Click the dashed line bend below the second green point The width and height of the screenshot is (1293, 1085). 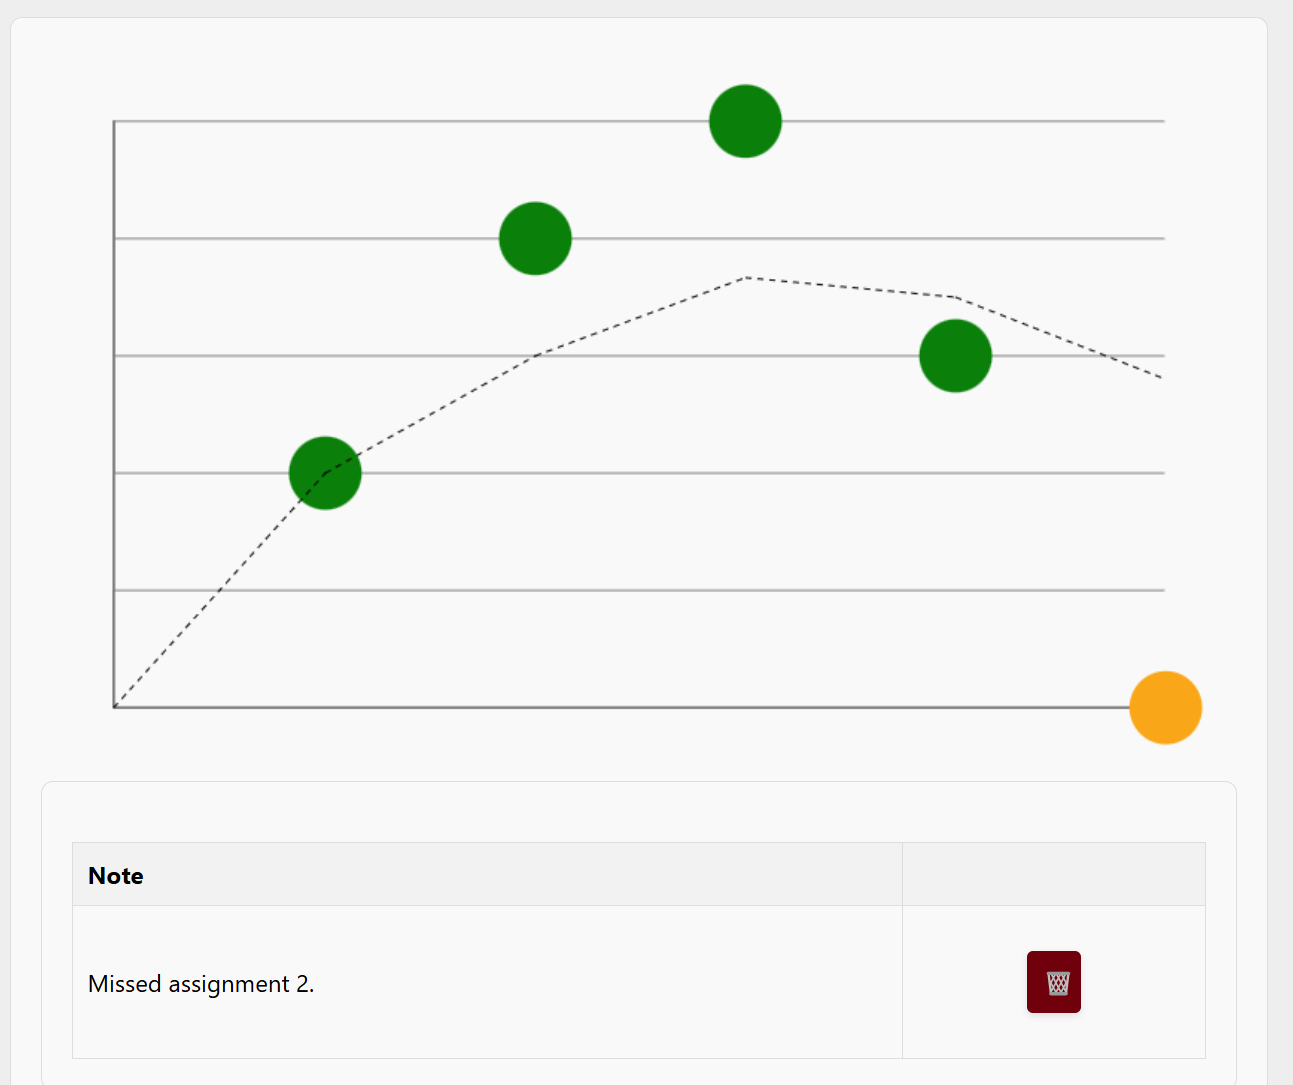click(536, 355)
